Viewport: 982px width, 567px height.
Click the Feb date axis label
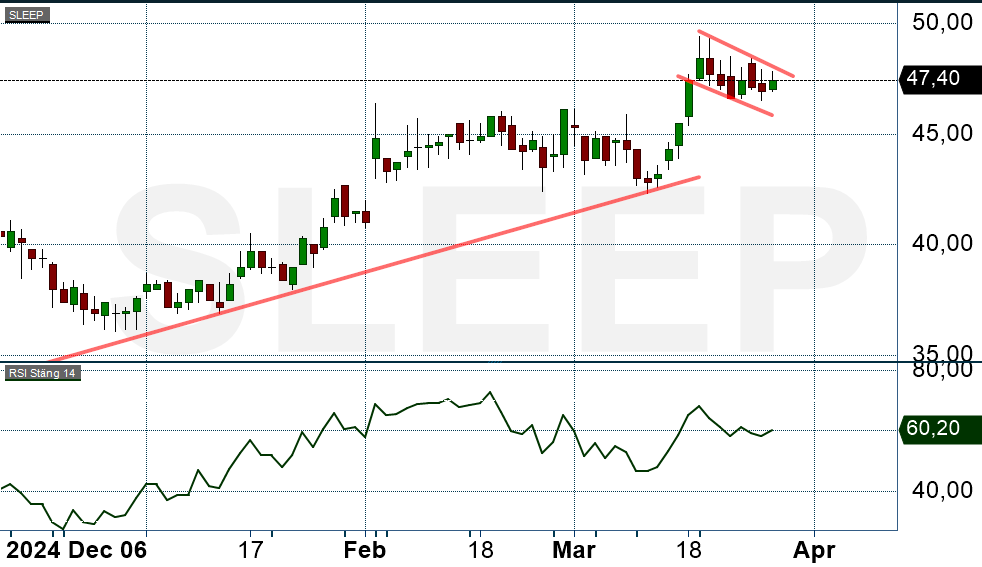[x=365, y=550]
